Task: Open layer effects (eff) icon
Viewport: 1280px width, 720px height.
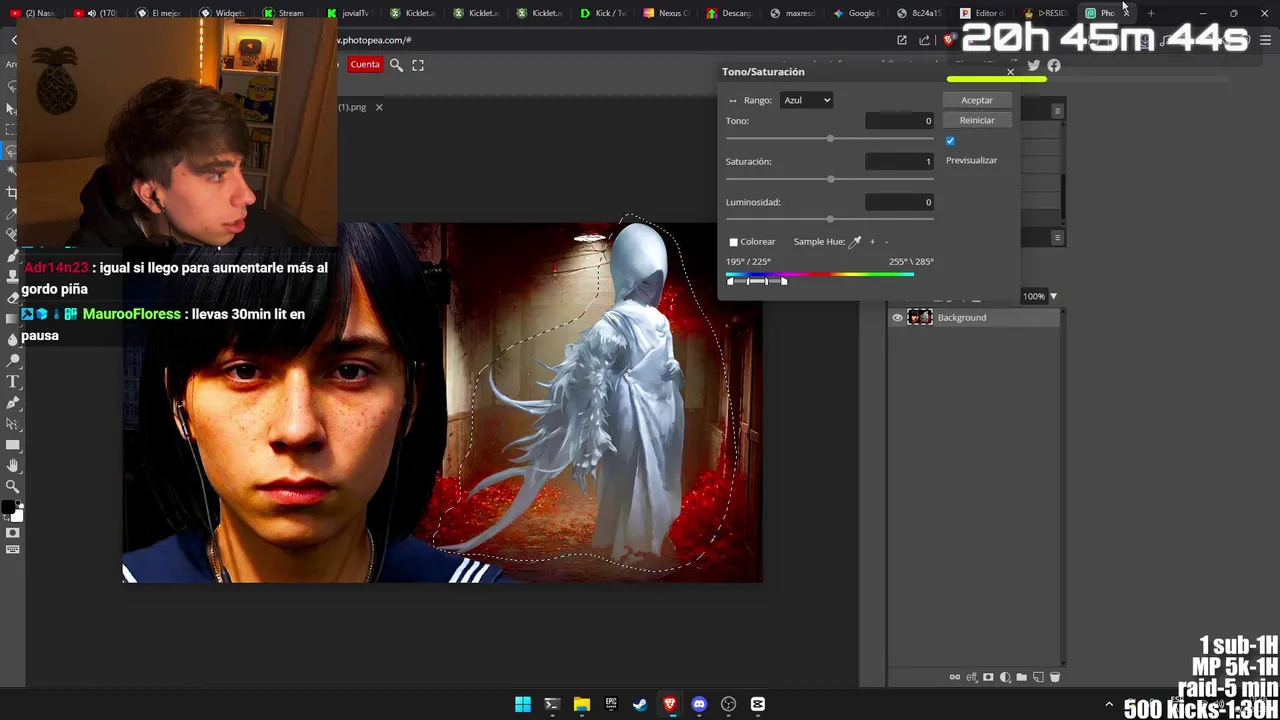Action: pos(971,677)
